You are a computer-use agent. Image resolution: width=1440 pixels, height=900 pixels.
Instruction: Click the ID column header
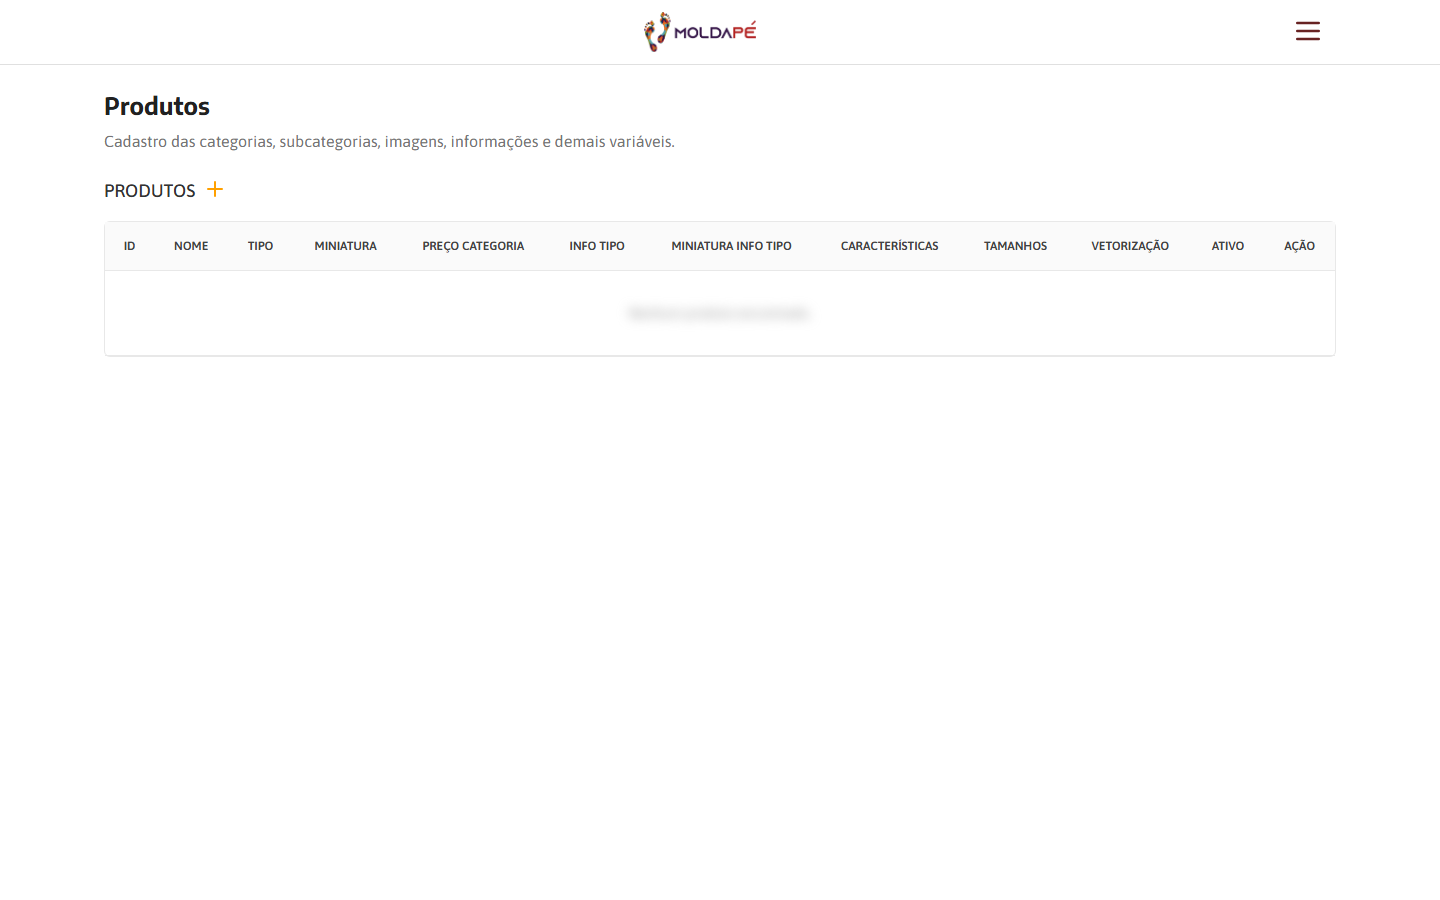tap(129, 246)
